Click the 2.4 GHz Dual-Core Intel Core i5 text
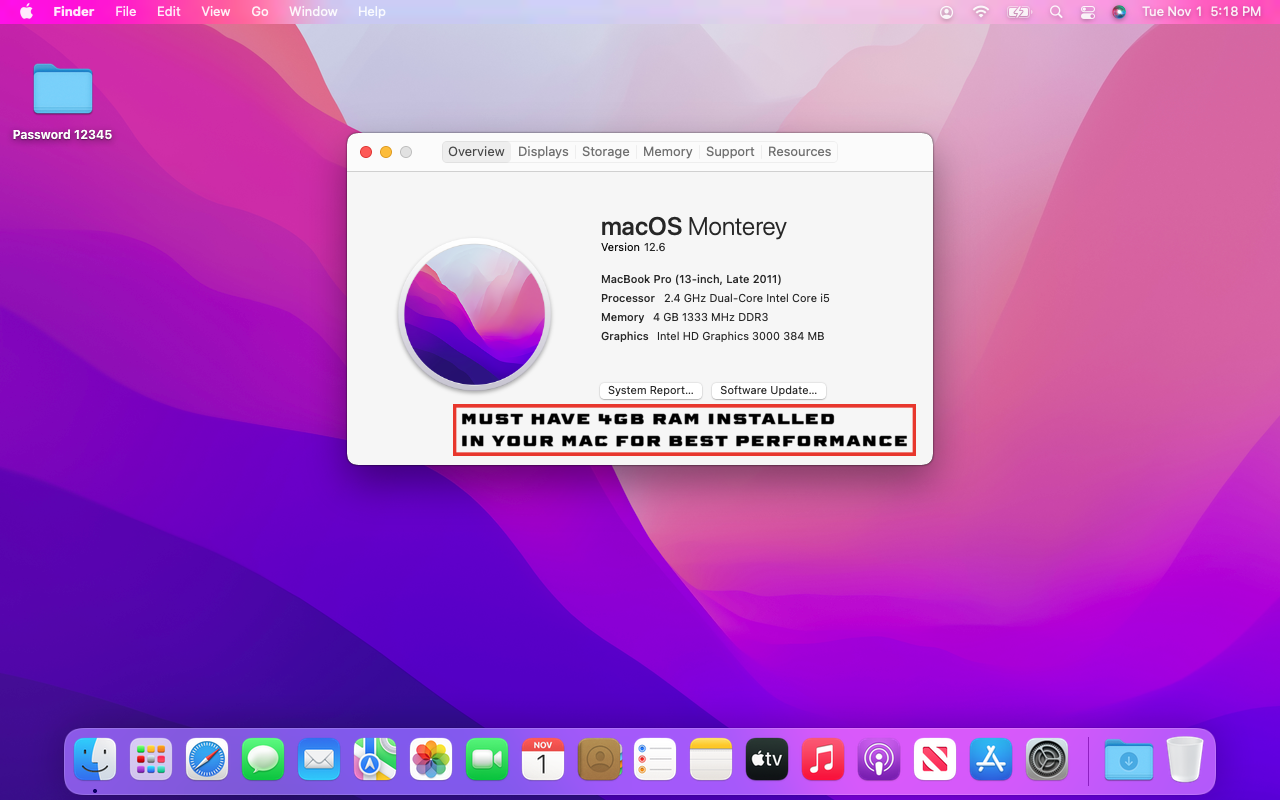 747,299
